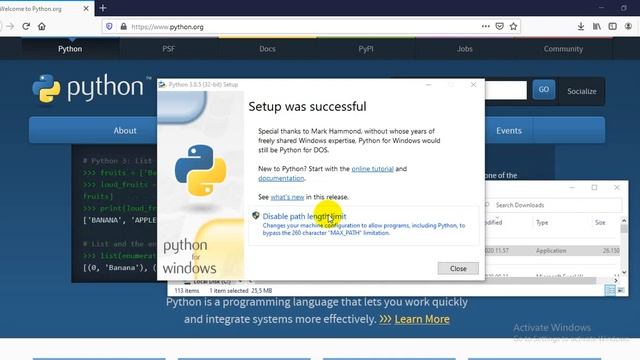Toggle the Firefox sidebar icon
The width and height of the screenshot is (640, 360).
pos(613,27)
